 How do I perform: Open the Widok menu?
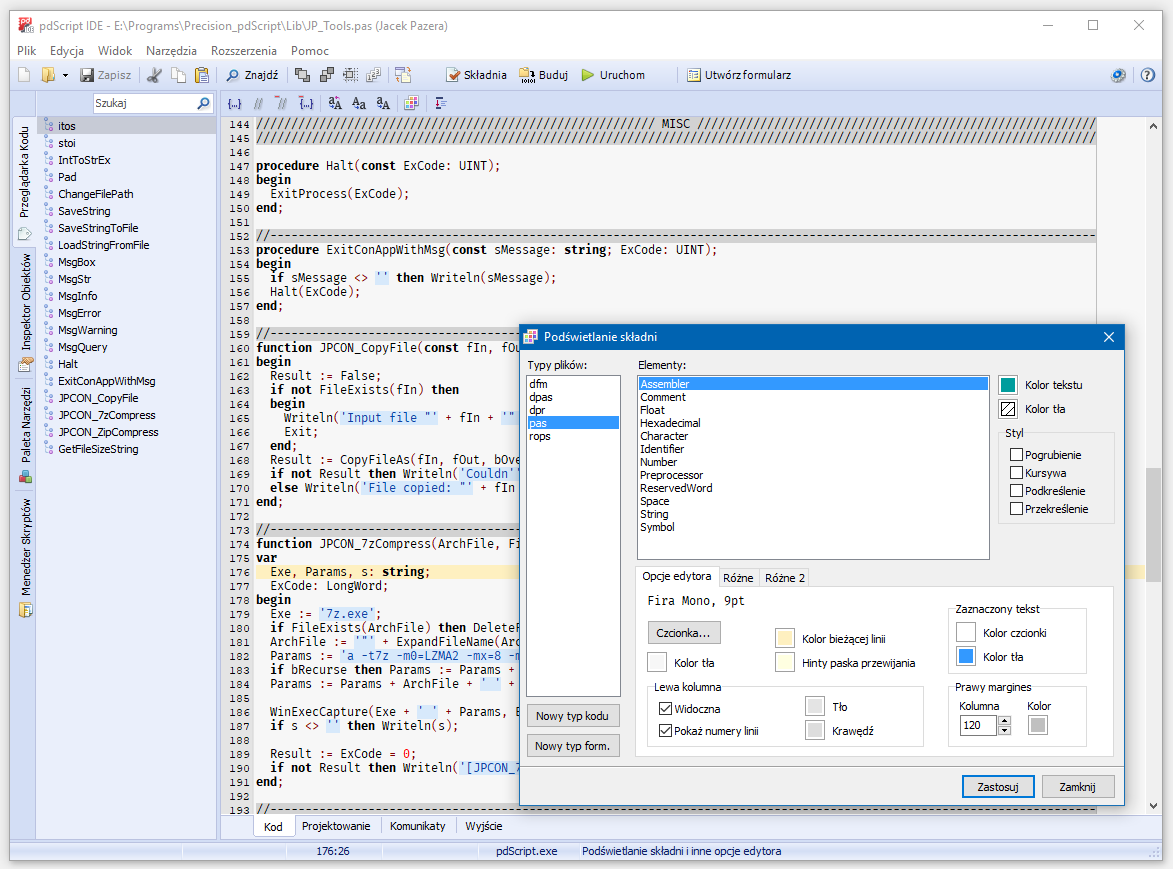click(x=115, y=50)
